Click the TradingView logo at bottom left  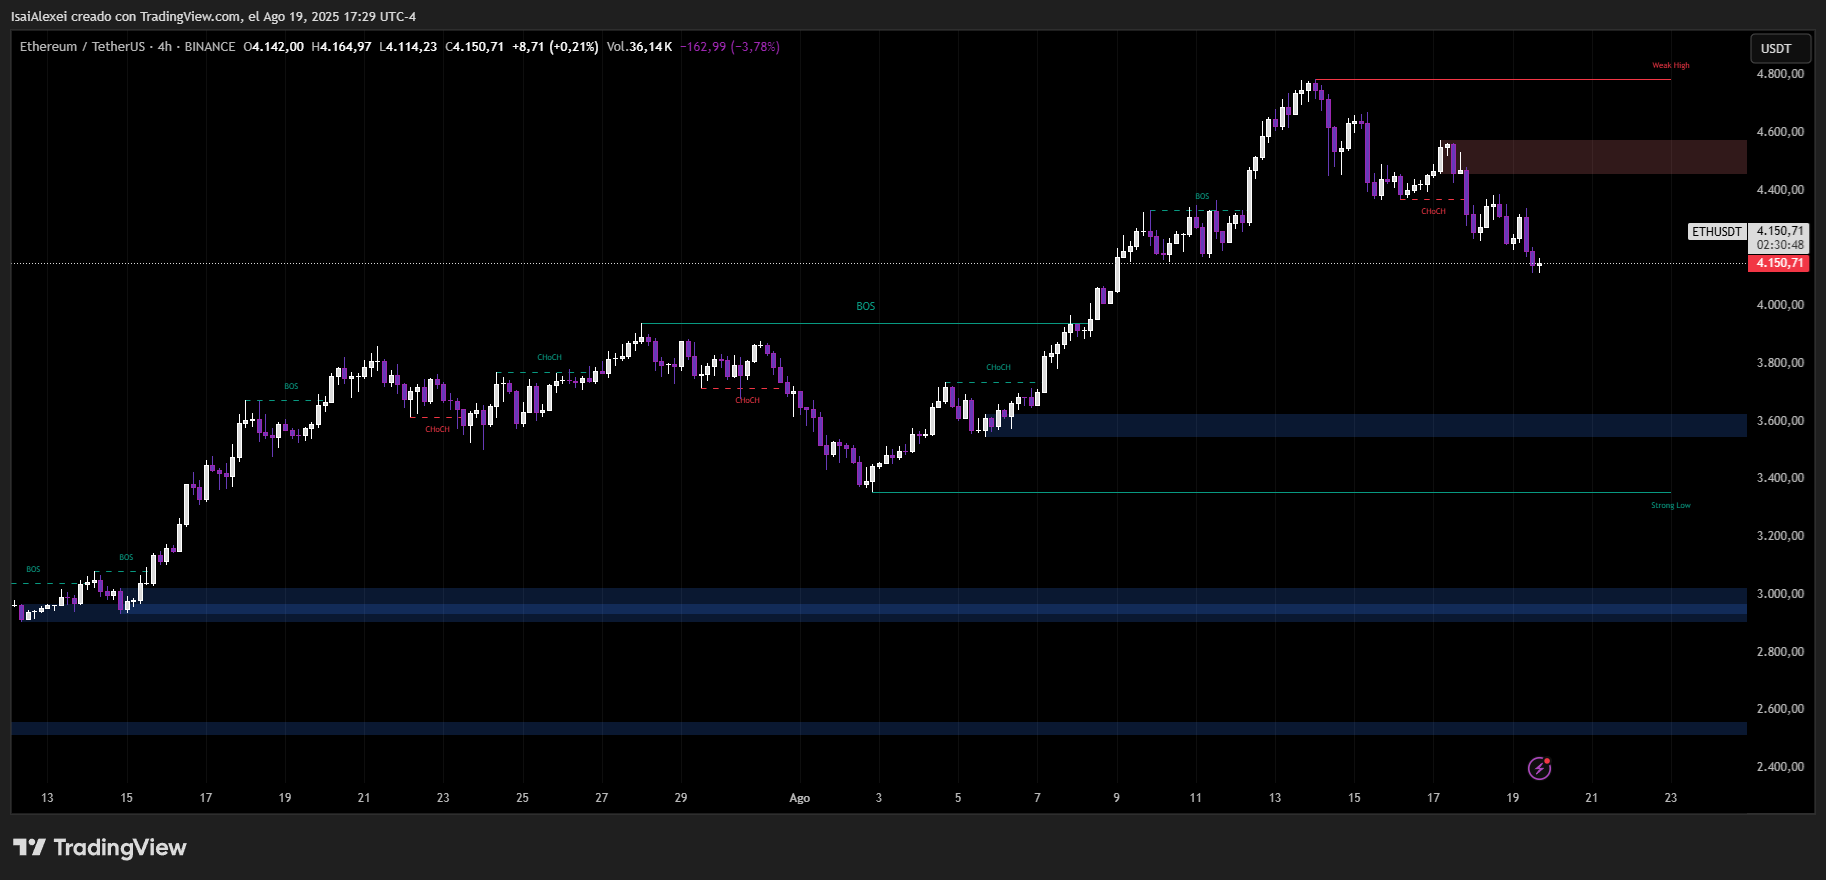click(100, 848)
